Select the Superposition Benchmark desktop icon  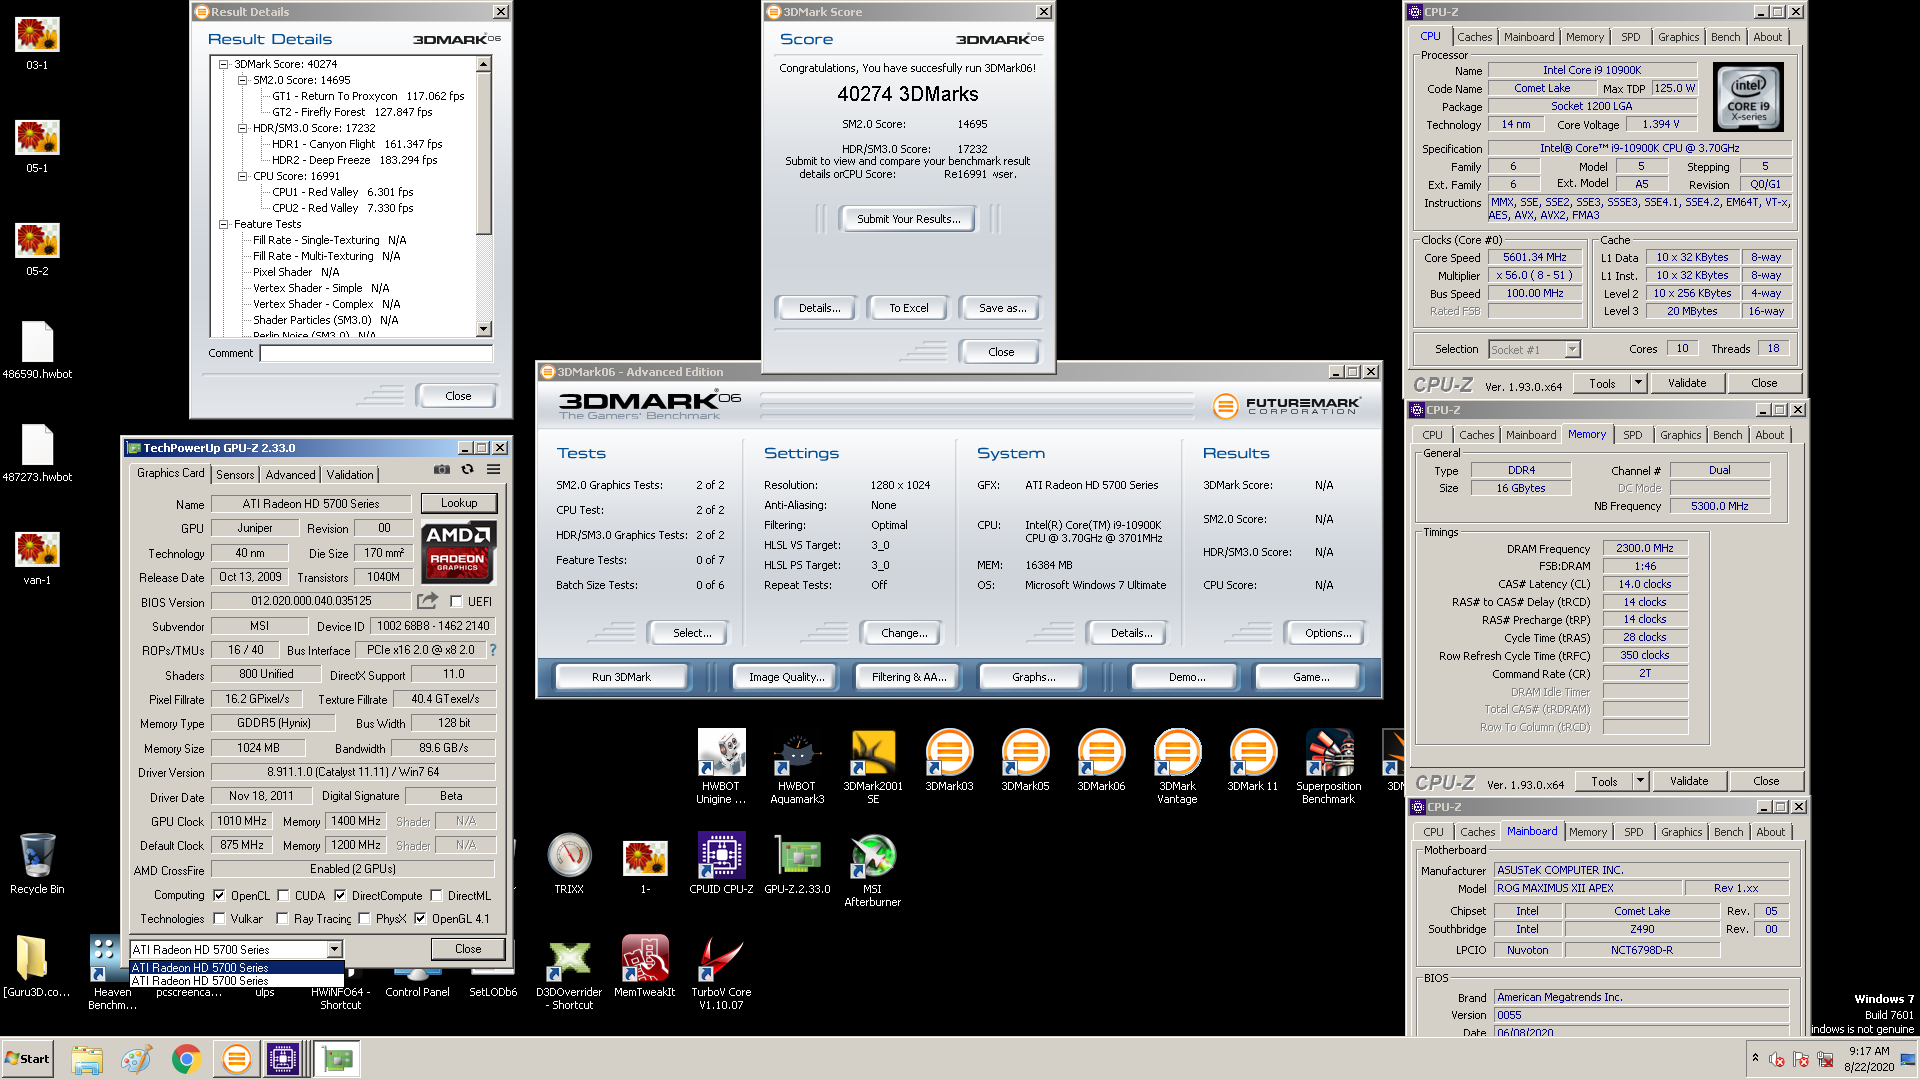tap(1328, 767)
